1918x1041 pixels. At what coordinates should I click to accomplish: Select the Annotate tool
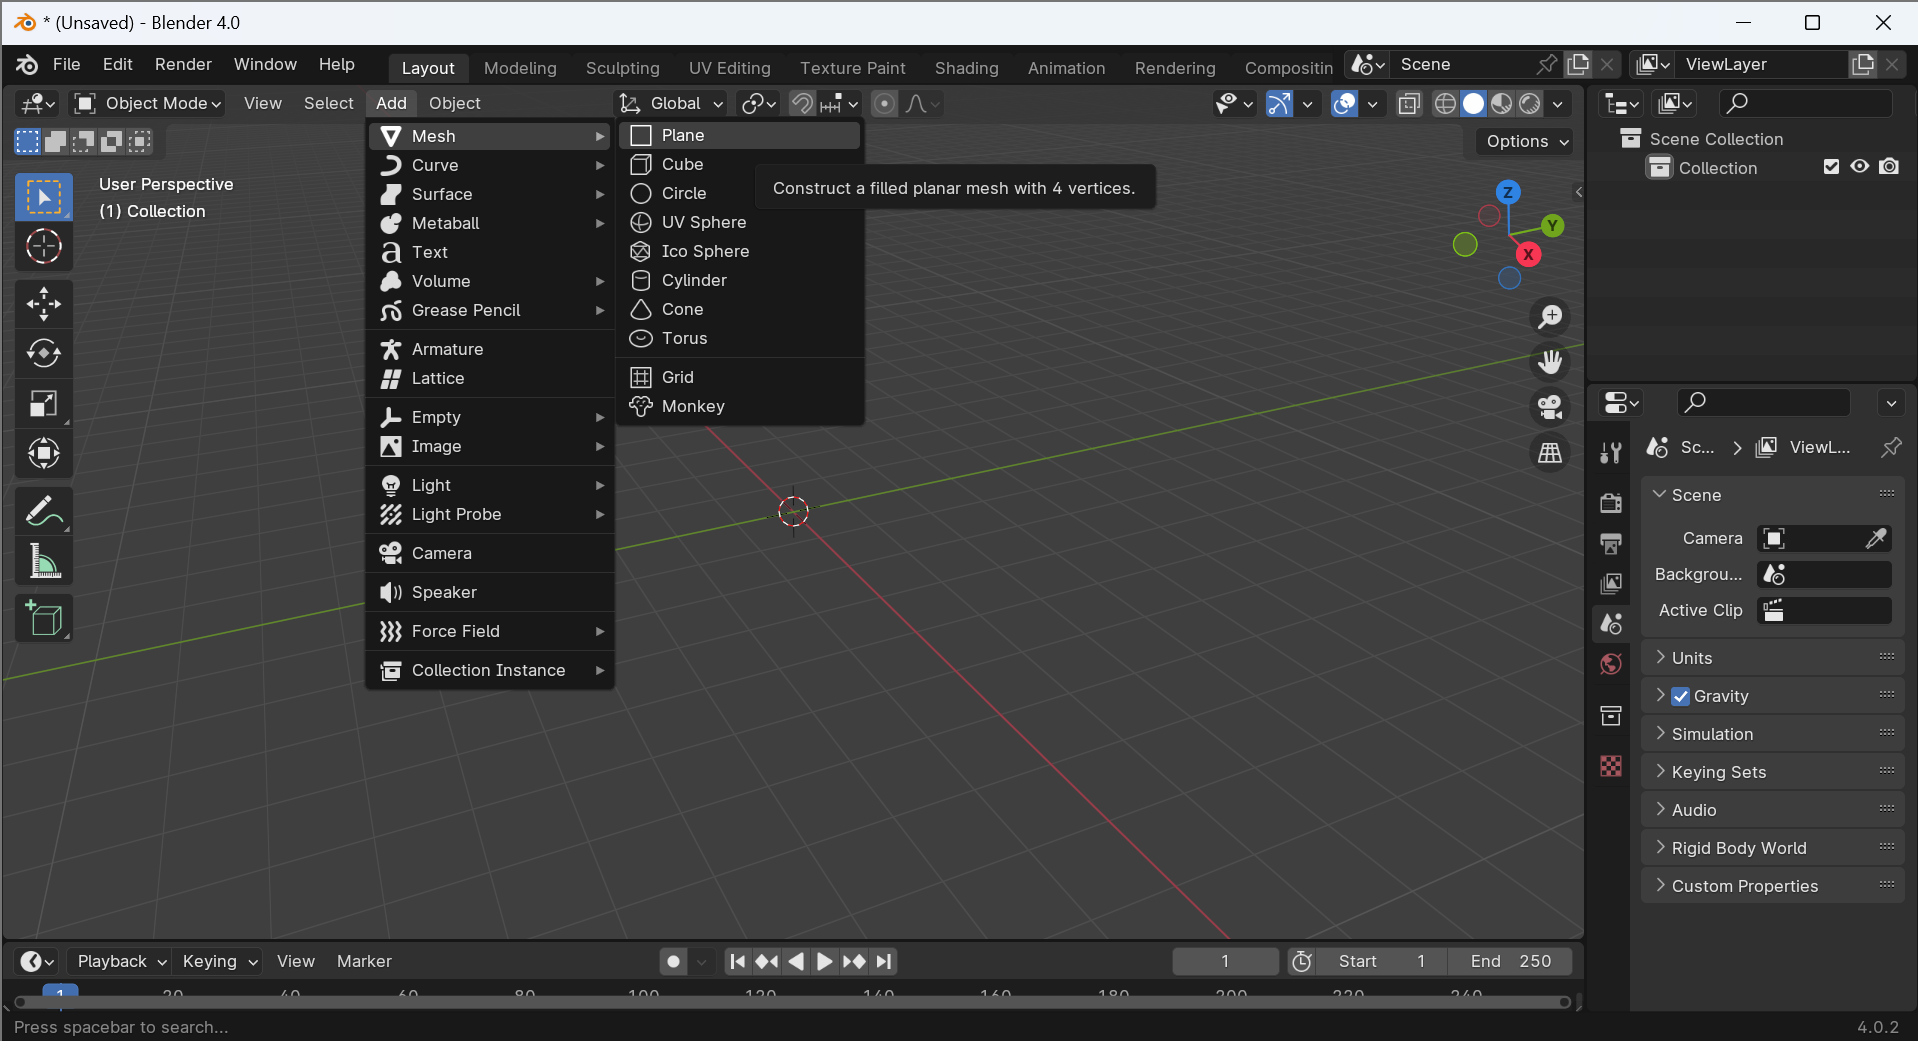44,512
